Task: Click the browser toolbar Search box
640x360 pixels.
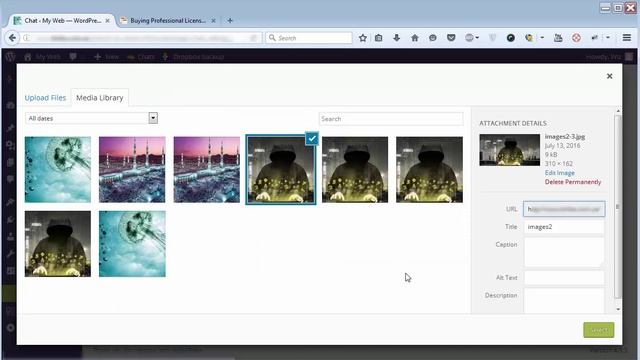Action: [309, 38]
